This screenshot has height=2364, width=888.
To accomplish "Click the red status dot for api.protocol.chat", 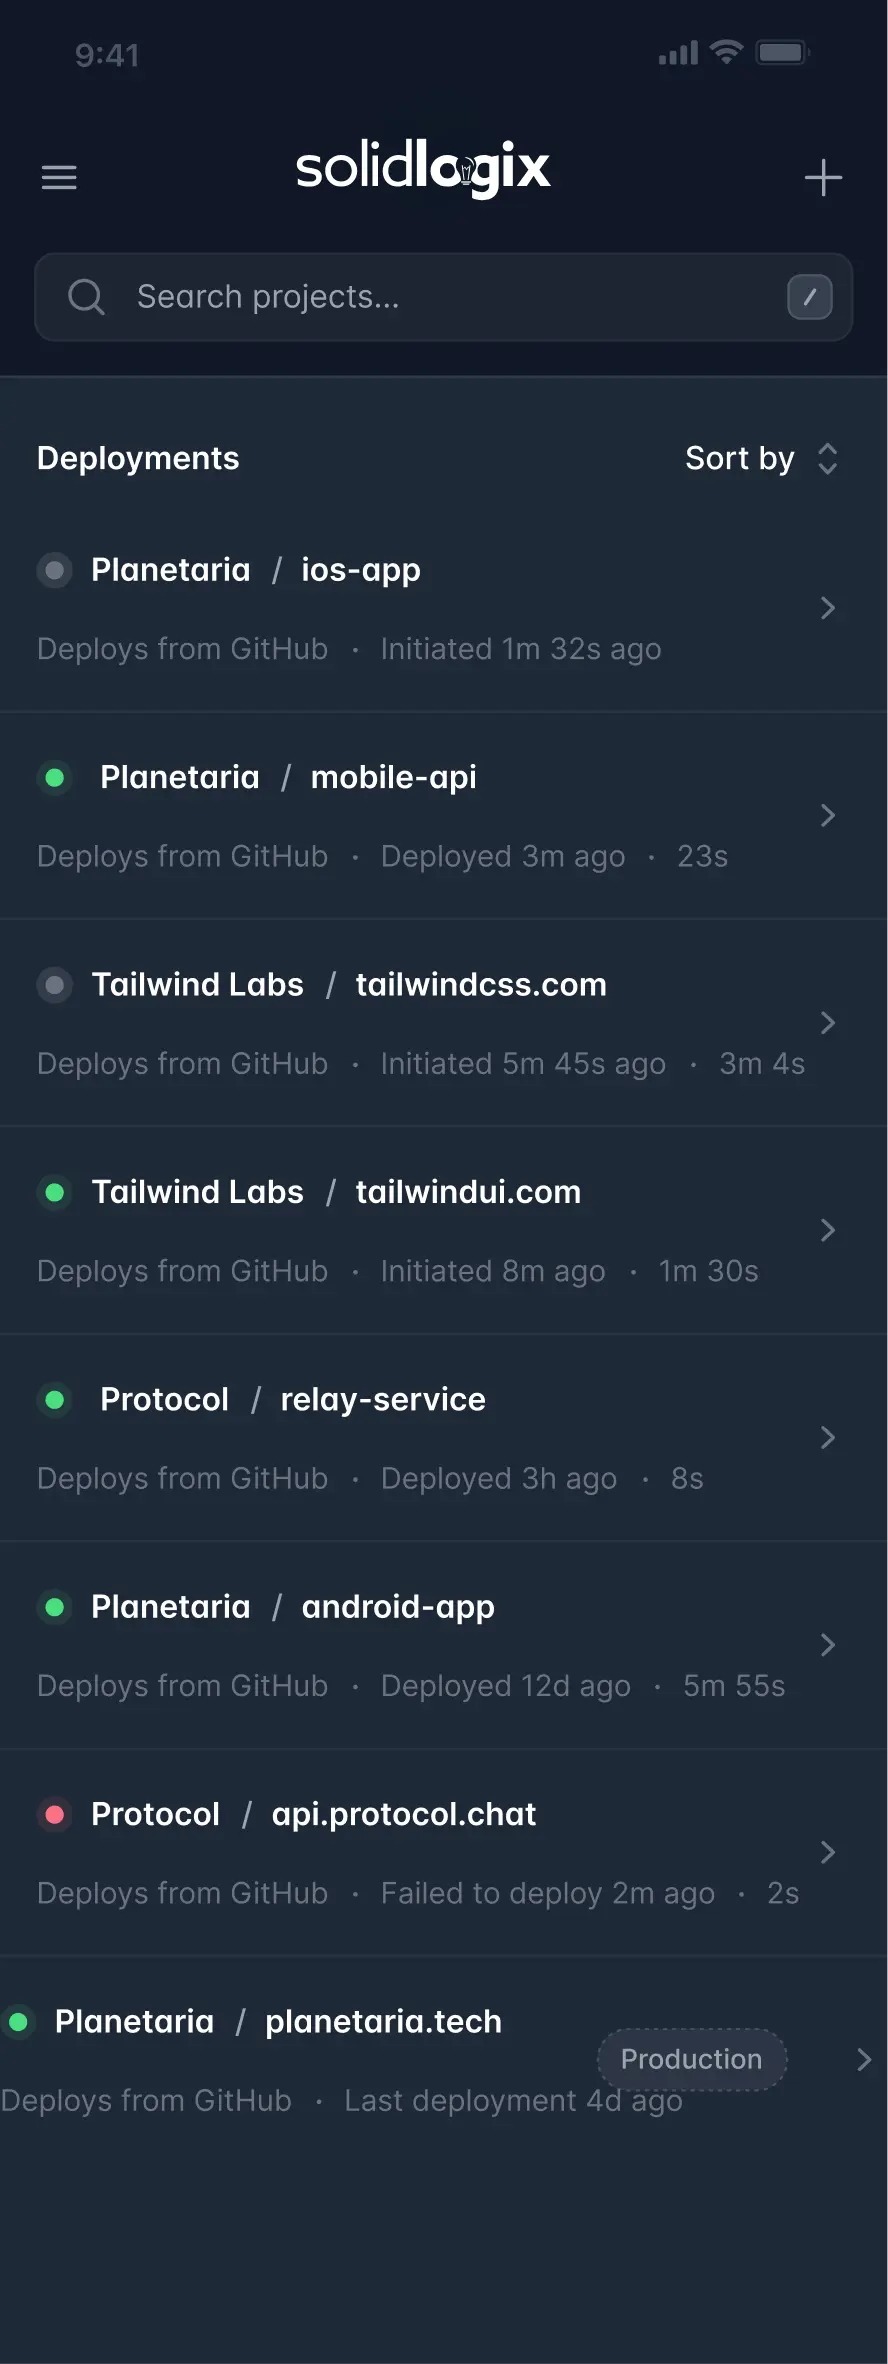I will [55, 1814].
